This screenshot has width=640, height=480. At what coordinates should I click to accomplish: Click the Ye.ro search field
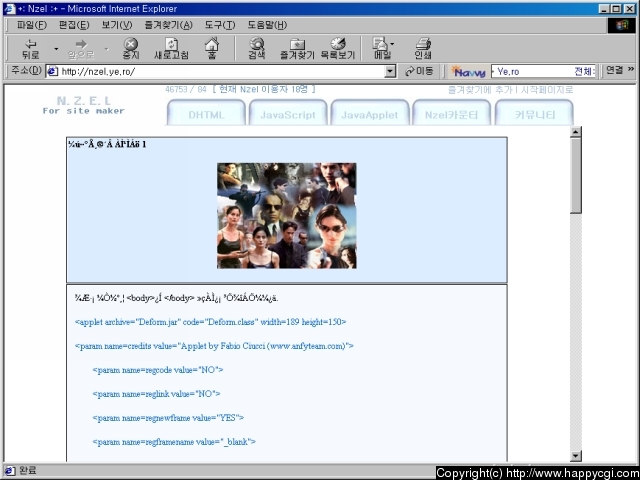[543, 72]
